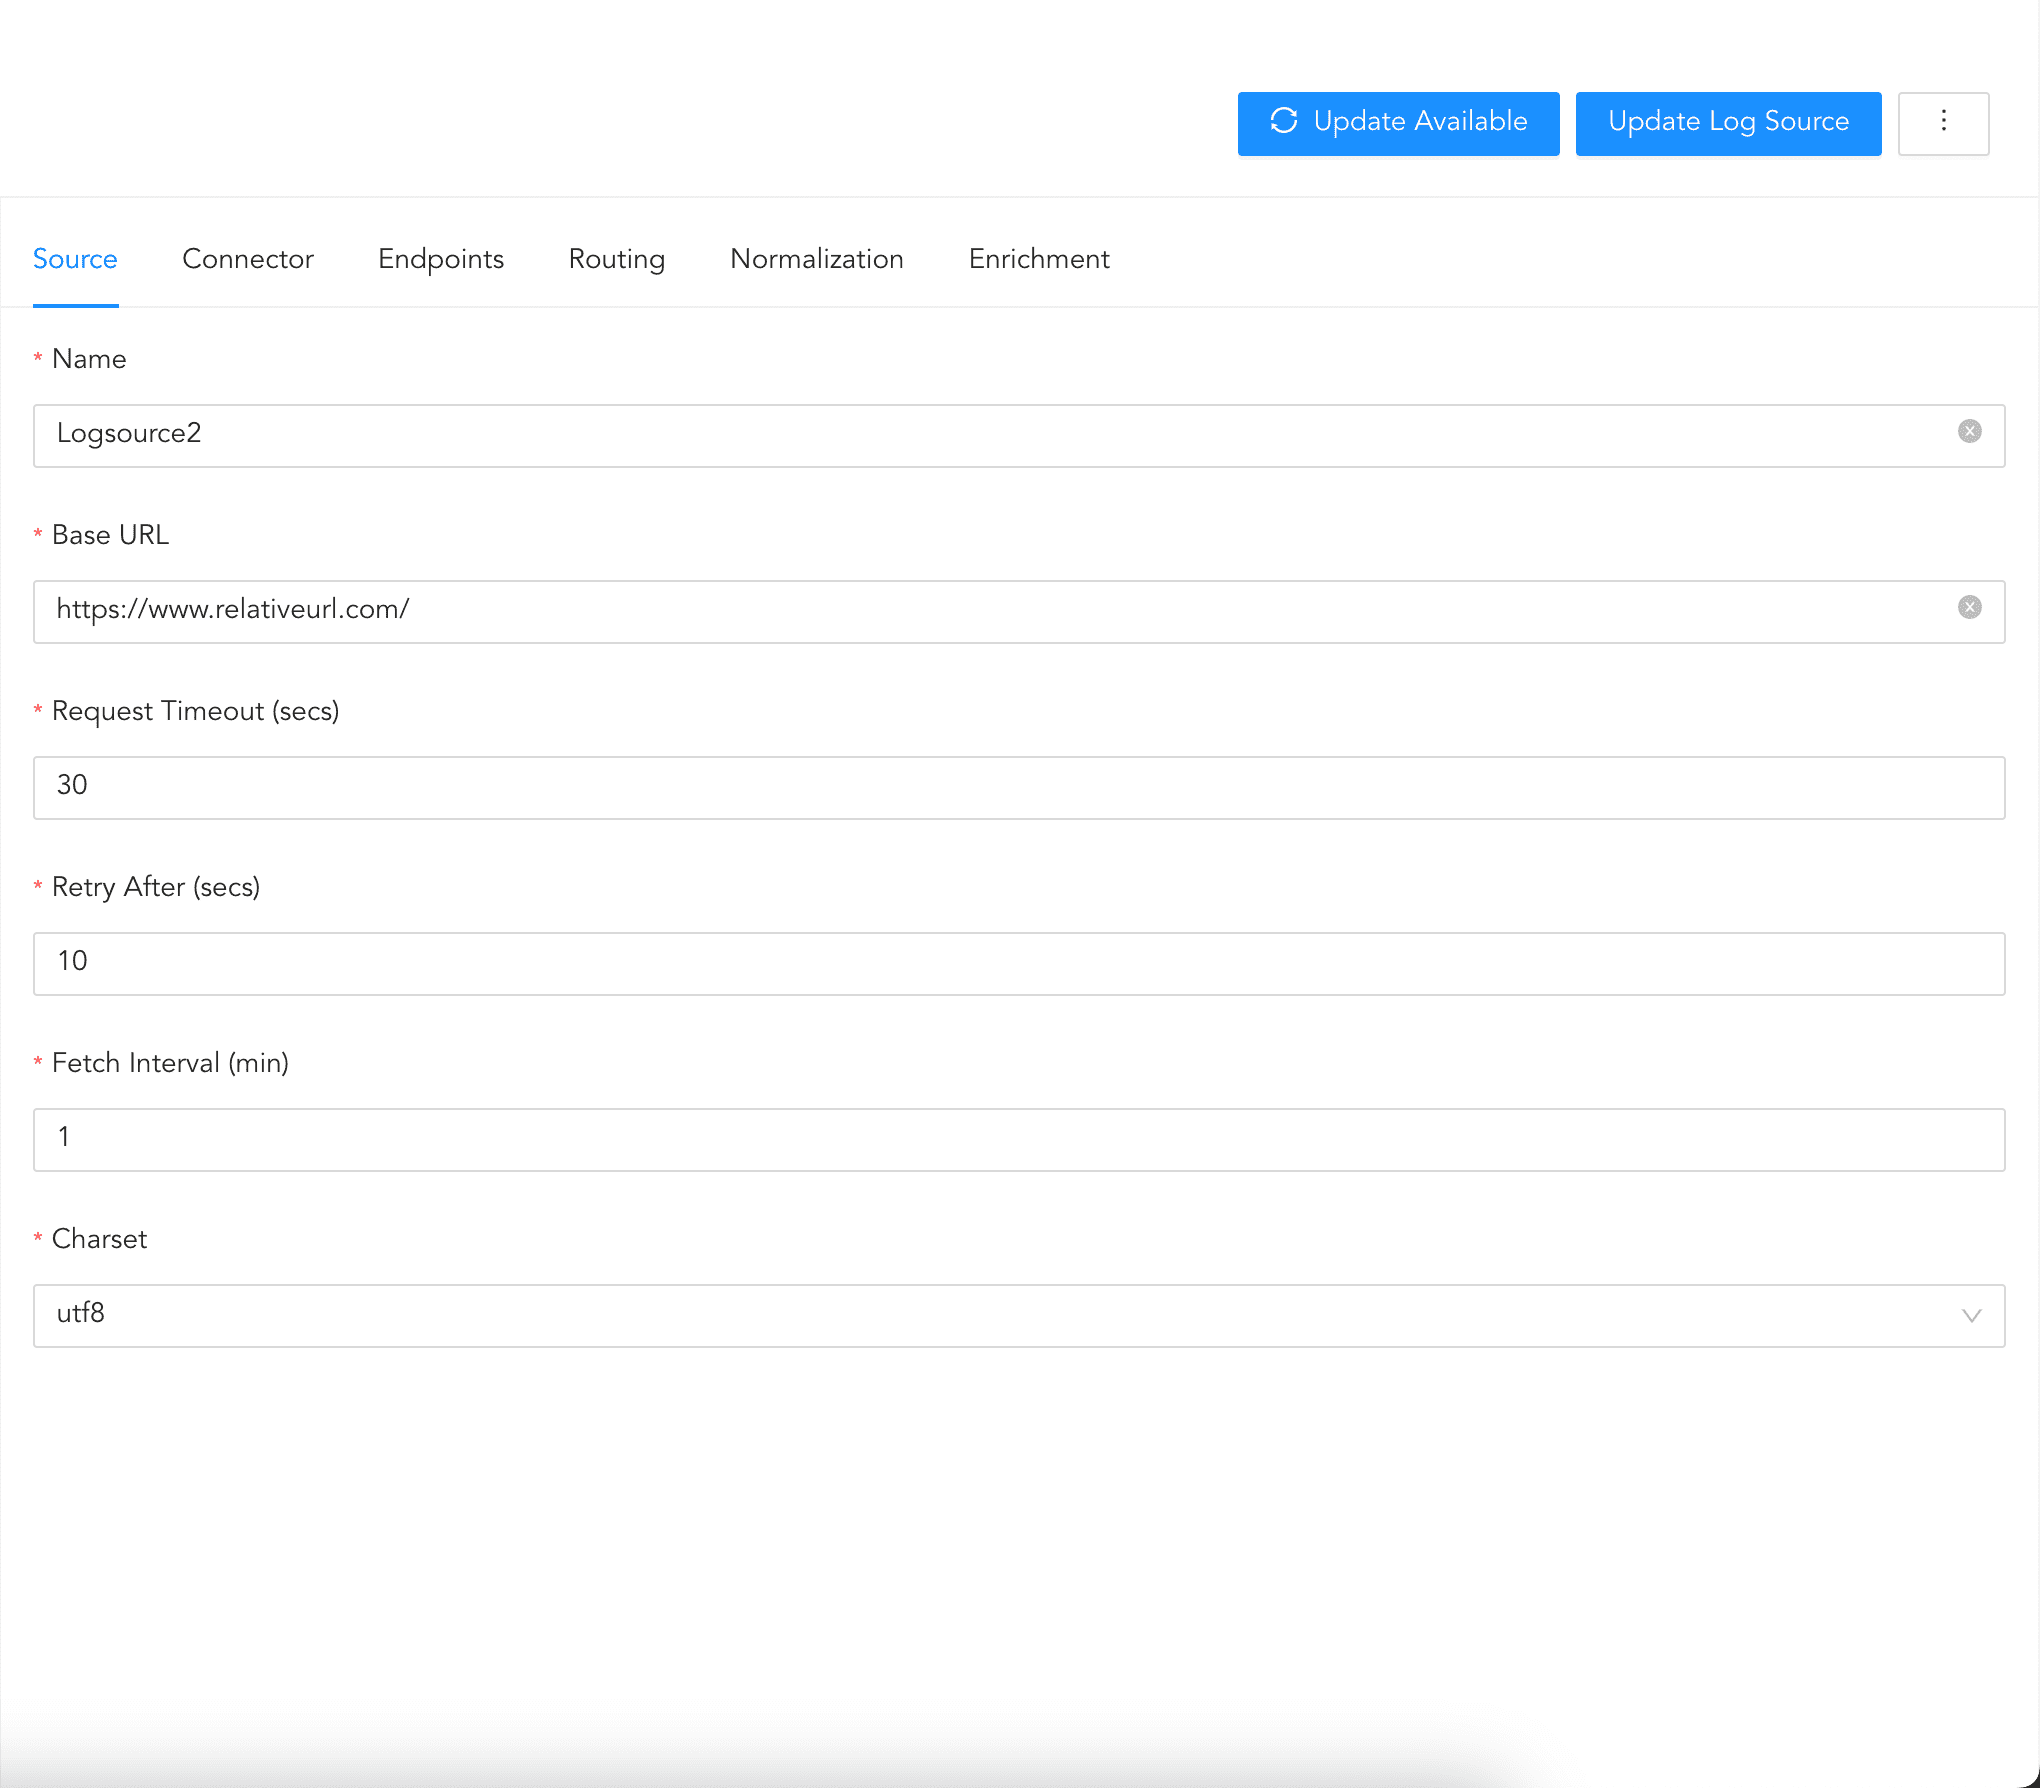Clear the Base URL field with the X icon
The image size is (2040, 1788).
(1969, 607)
